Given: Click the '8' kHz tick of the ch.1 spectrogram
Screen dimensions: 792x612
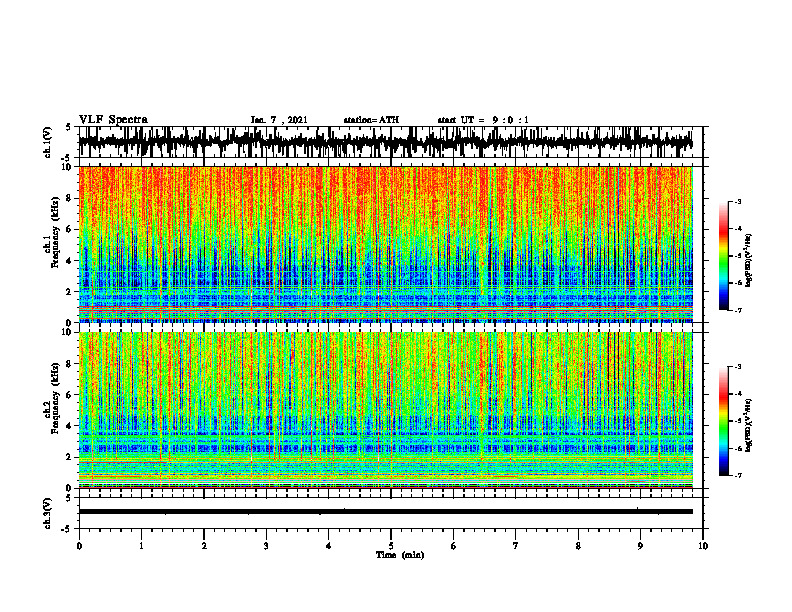Looking at the screenshot, I should click(x=70, y=198).
